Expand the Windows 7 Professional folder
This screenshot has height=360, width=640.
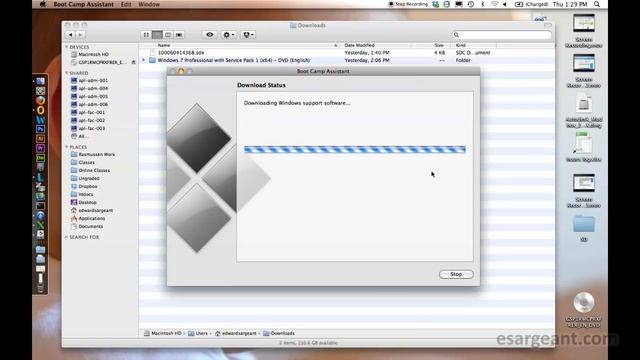click(144, 60)
